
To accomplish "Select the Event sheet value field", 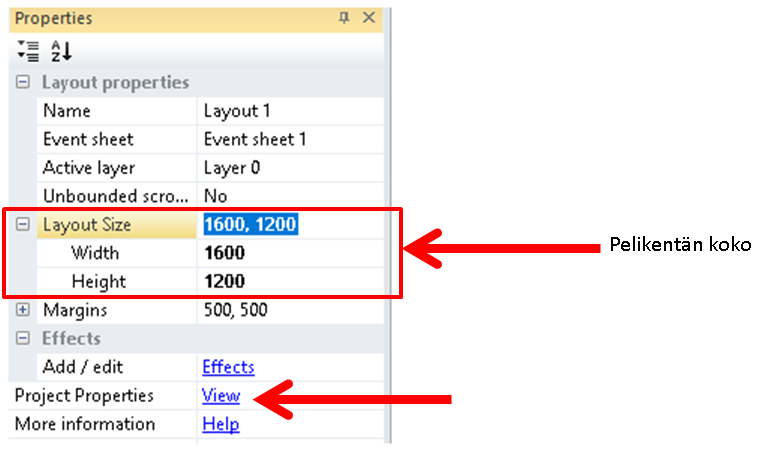I will click(290, 139).
